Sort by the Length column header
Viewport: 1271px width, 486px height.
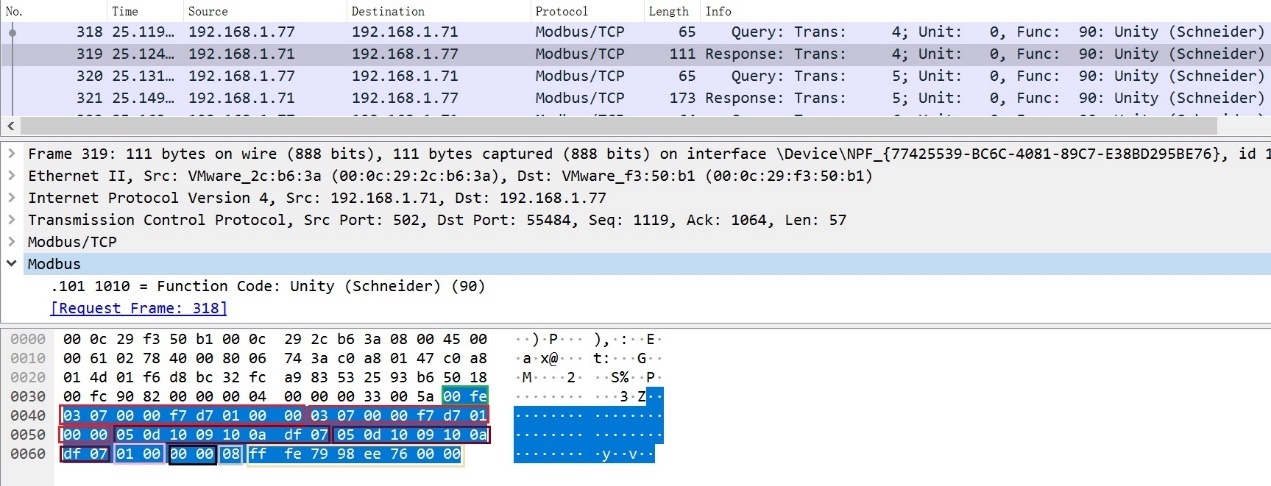670,11
